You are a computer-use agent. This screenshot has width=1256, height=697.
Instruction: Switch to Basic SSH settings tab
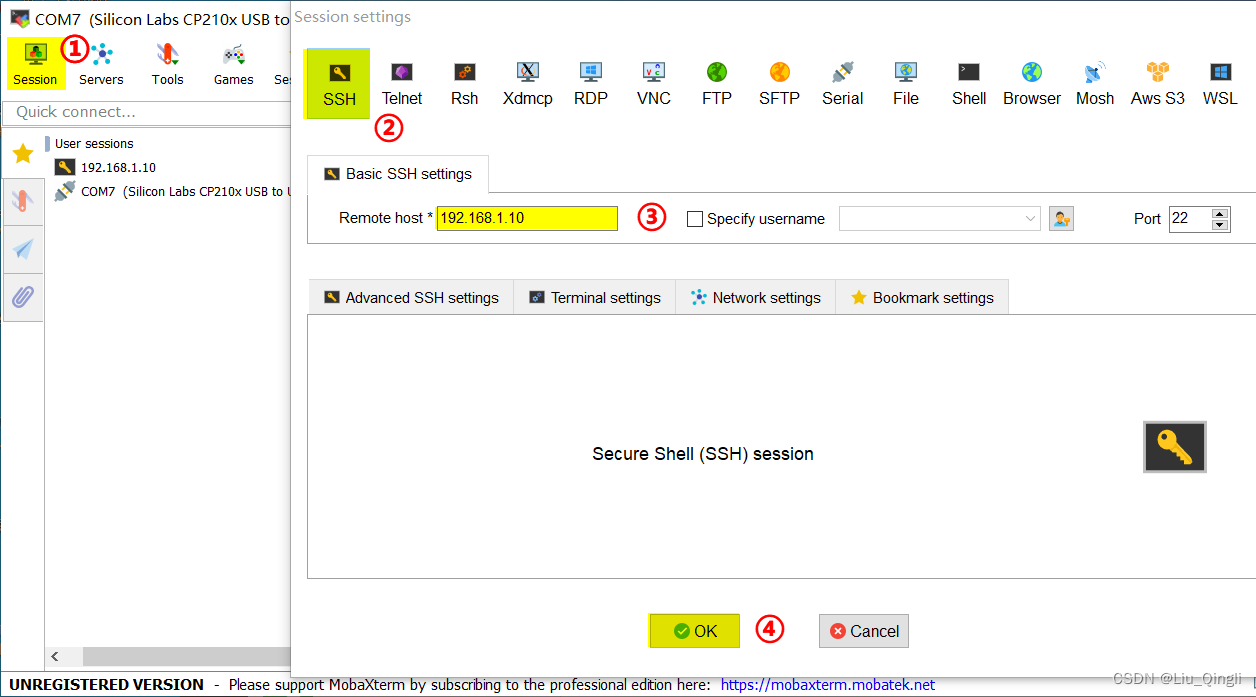tap(398, 174)
